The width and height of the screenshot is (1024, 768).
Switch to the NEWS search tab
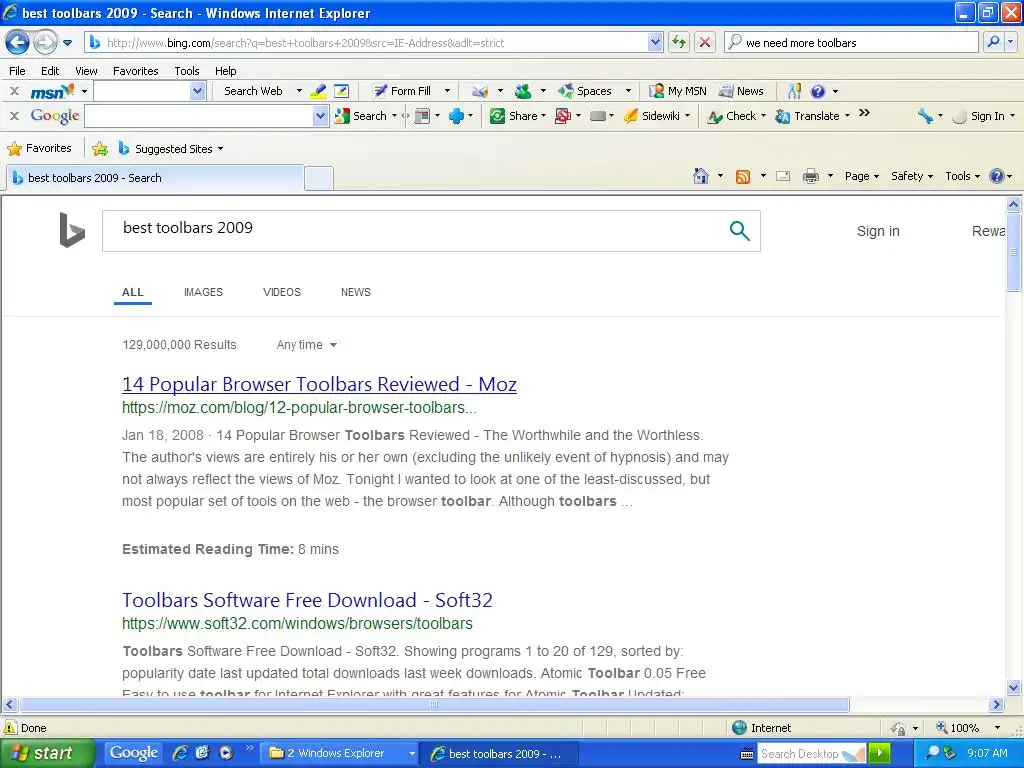tap(355, 292)
